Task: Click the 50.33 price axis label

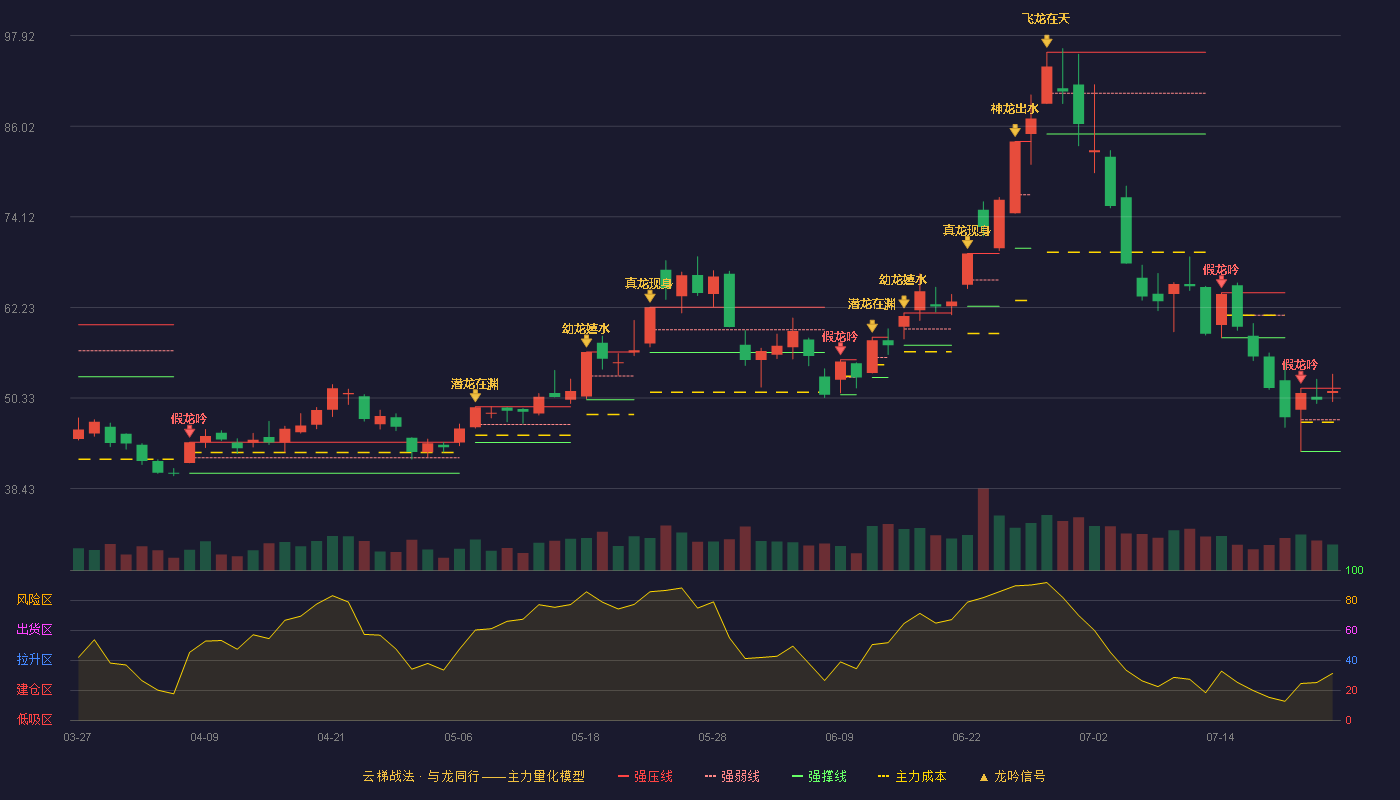Action: (x=20, y=399)
